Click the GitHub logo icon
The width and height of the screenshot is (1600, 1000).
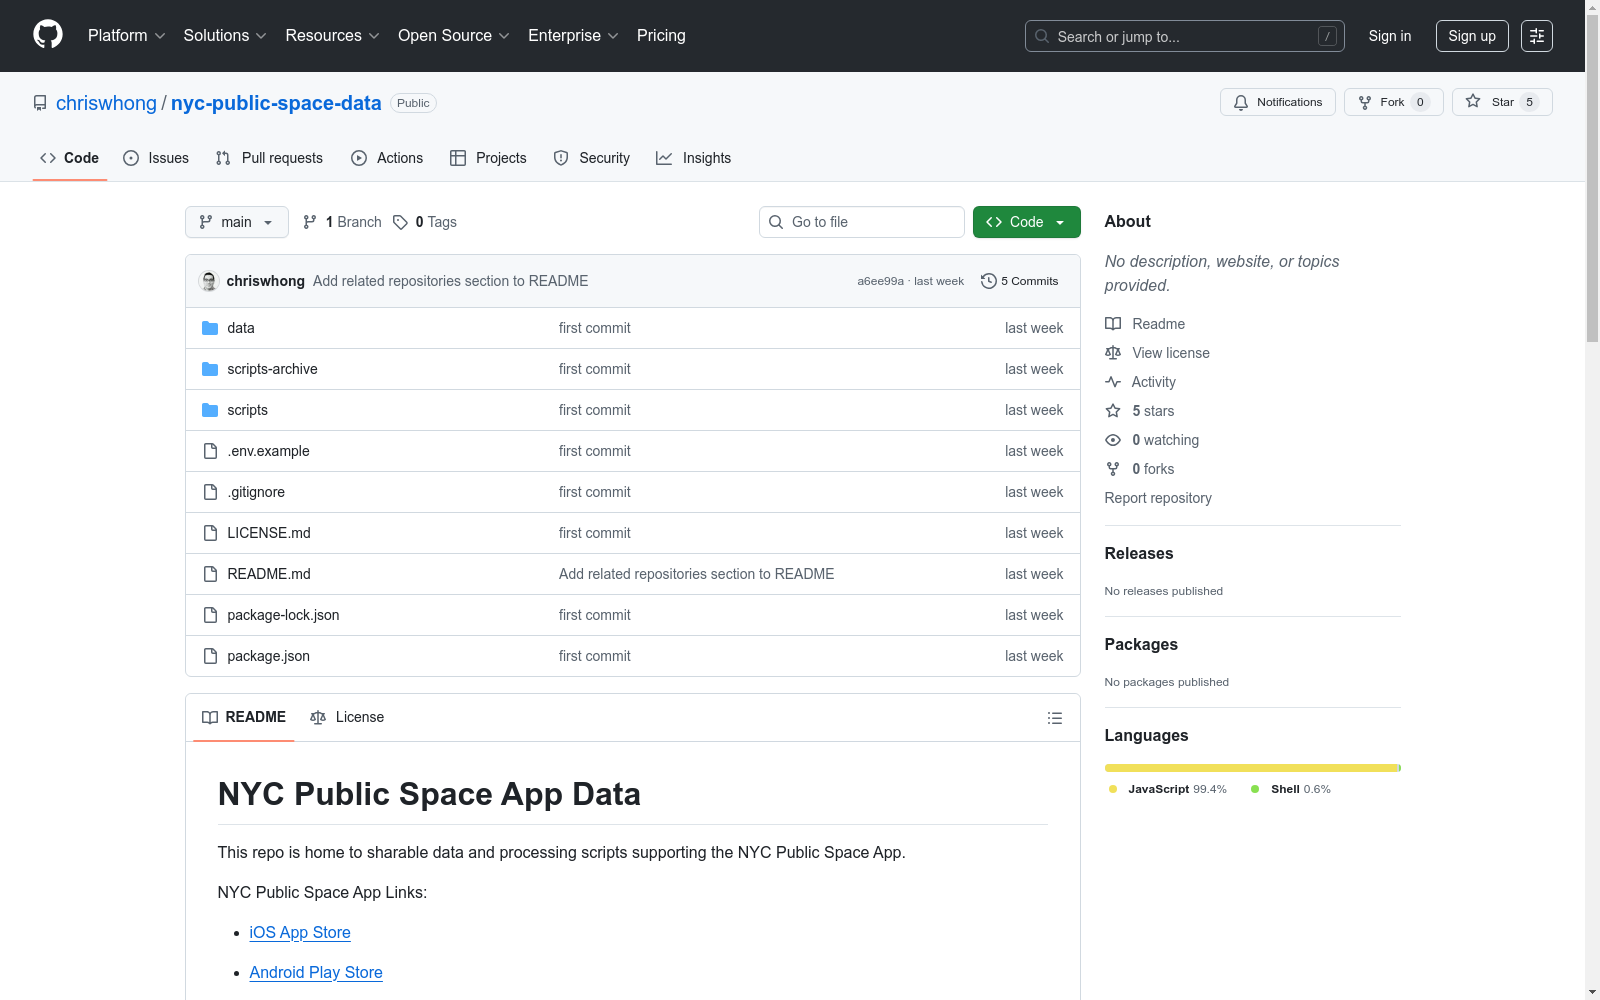(48, 35)
